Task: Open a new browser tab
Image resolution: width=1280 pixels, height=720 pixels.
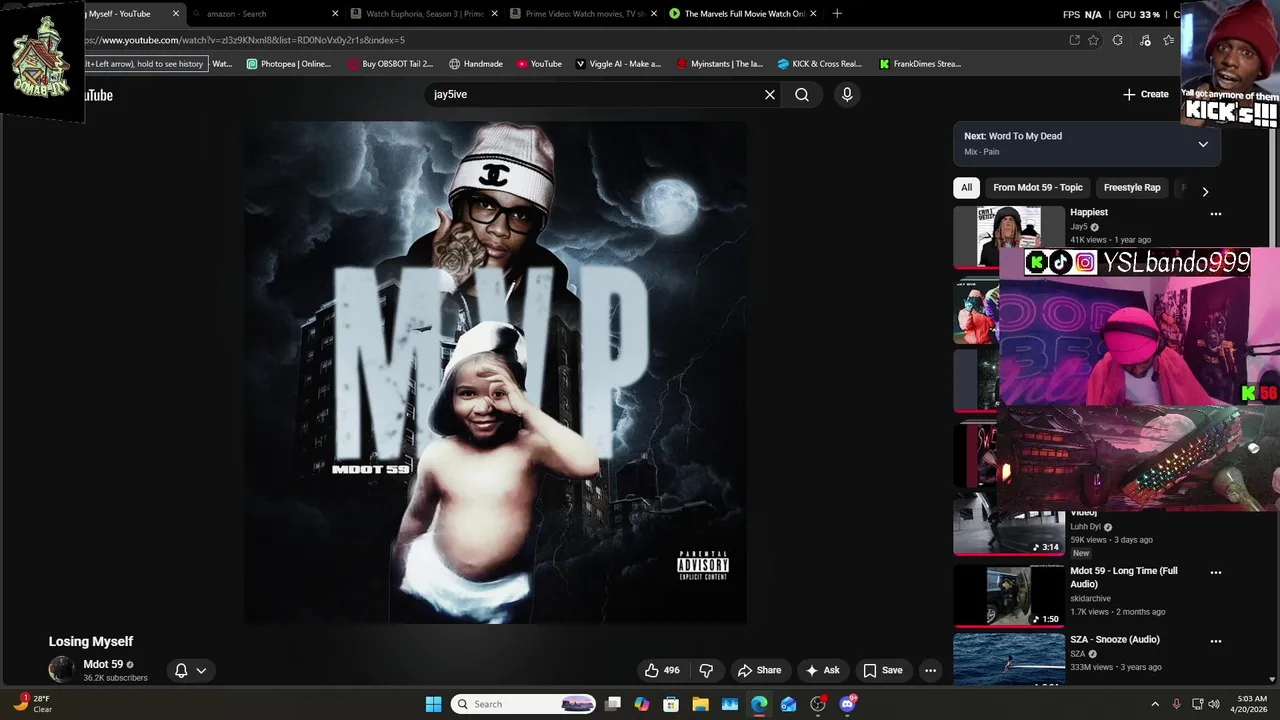Action: click(837, 14)
